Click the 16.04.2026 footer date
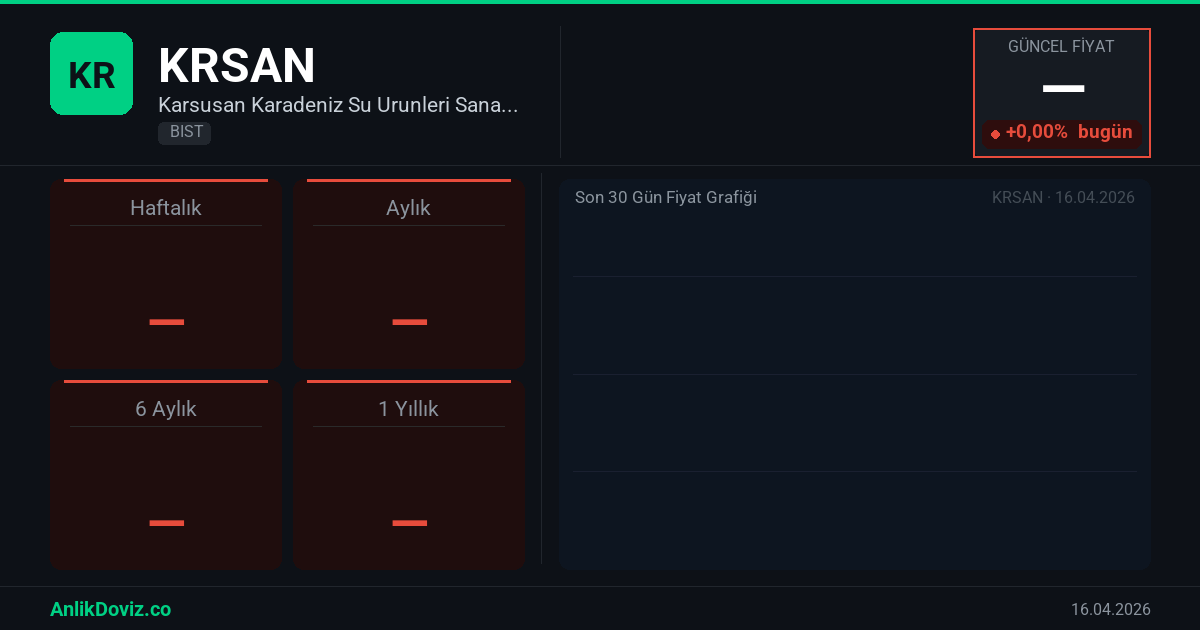Viewport: 1200px width, 630px height. point(1110,609)
